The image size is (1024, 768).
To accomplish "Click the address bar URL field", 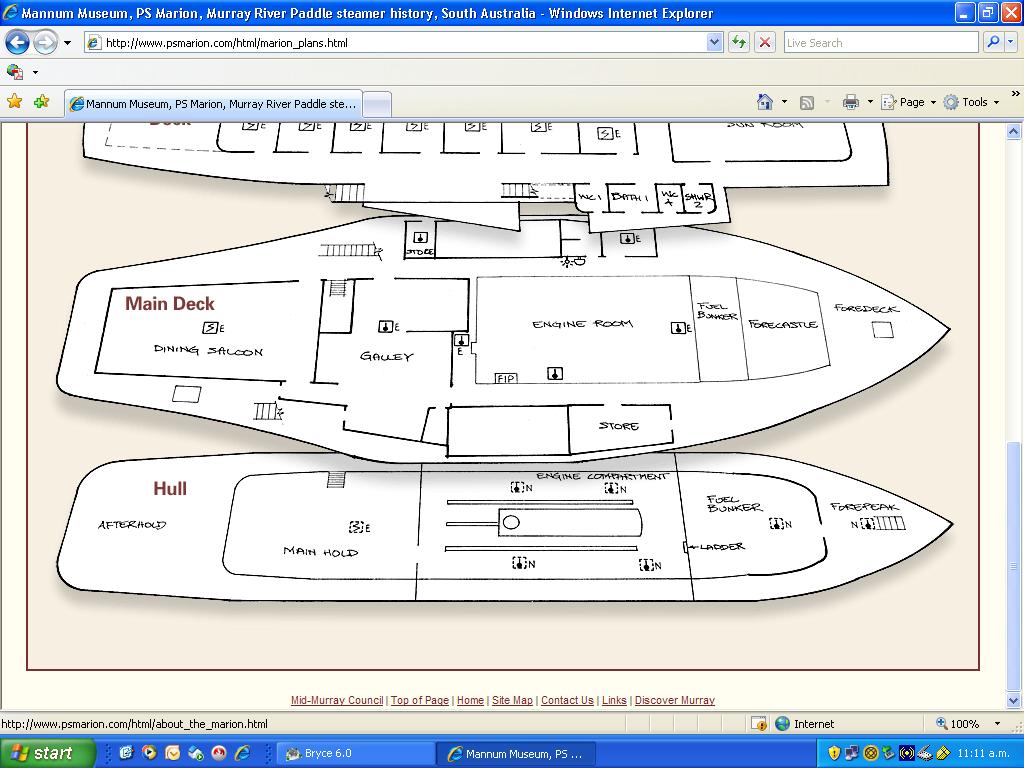I will [x=394, y=43].
